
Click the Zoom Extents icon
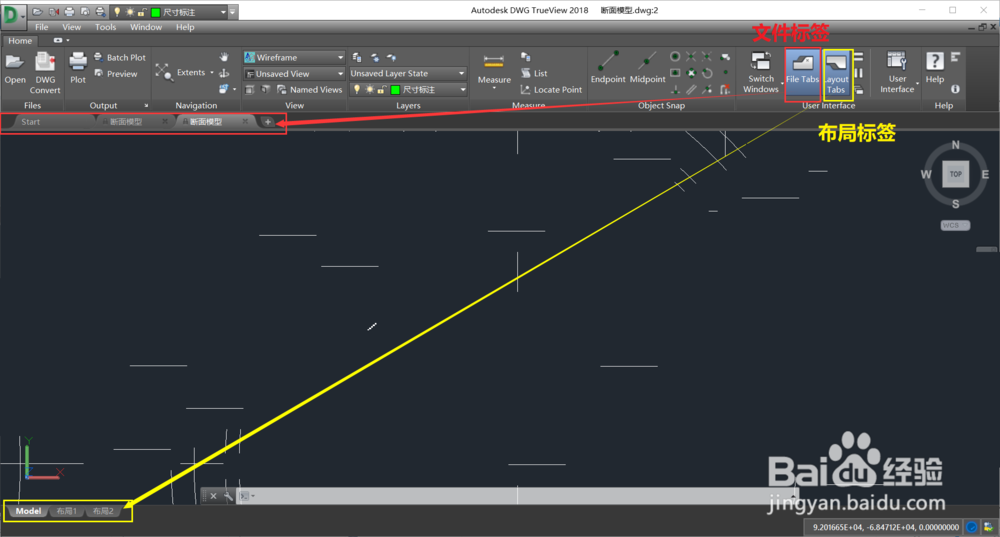coord(164,72)
